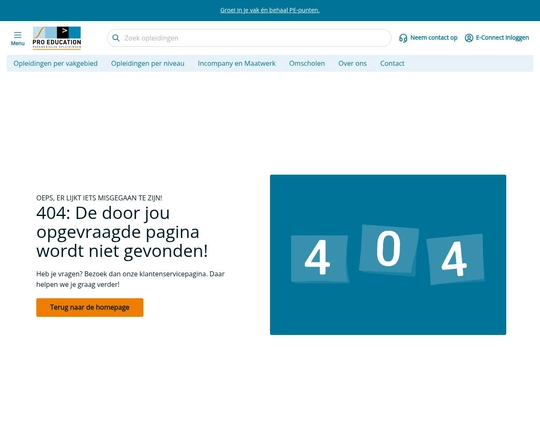Click Terug naar de homepage button

point(90,307)
